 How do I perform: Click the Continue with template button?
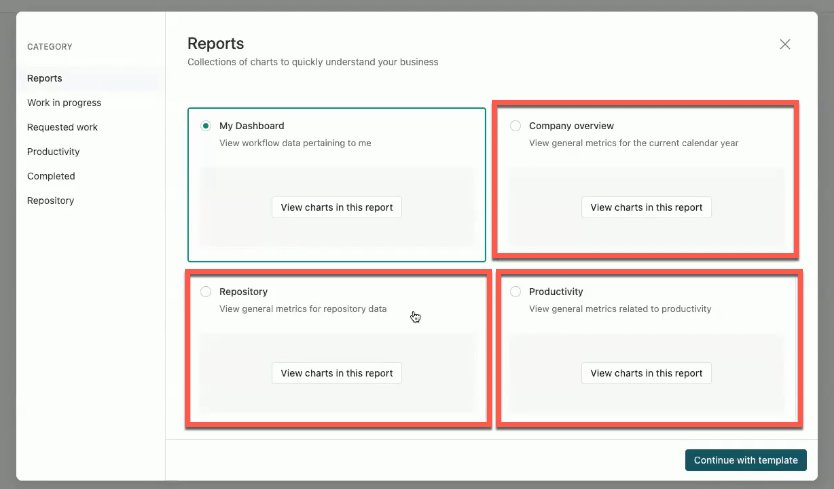[745, 460]
